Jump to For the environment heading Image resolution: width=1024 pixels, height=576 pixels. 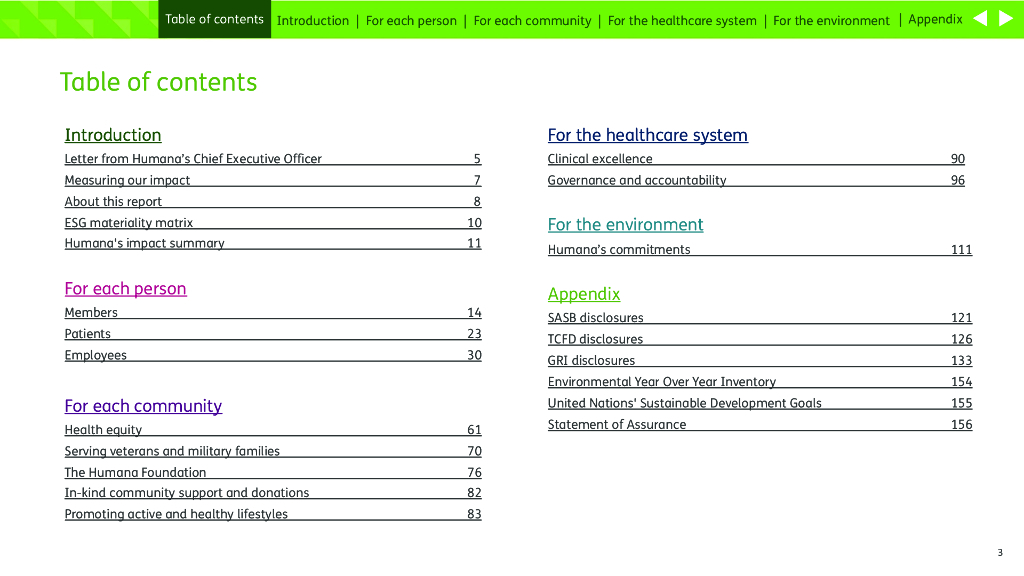click(625, 225)
